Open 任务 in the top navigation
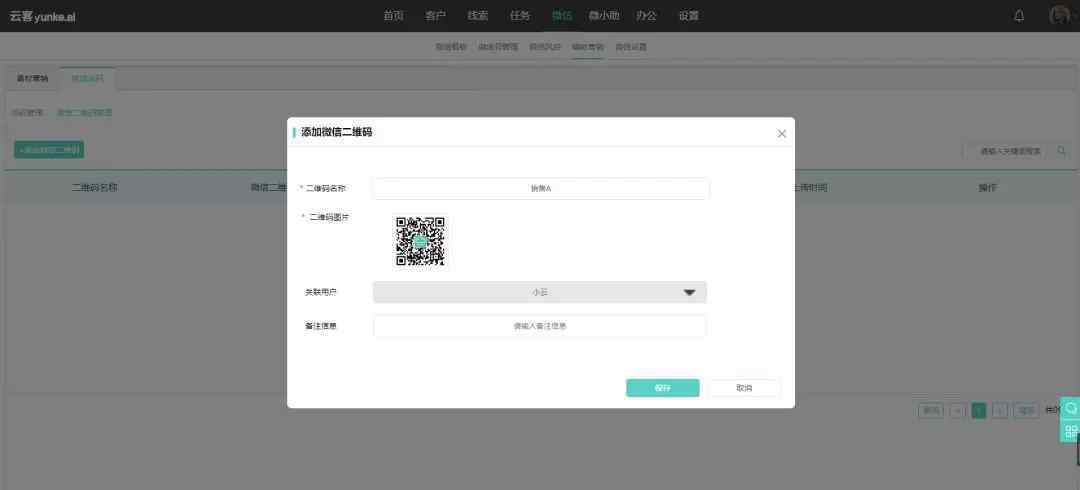This screenshot has width=1080, height=490. click(519, 16)
